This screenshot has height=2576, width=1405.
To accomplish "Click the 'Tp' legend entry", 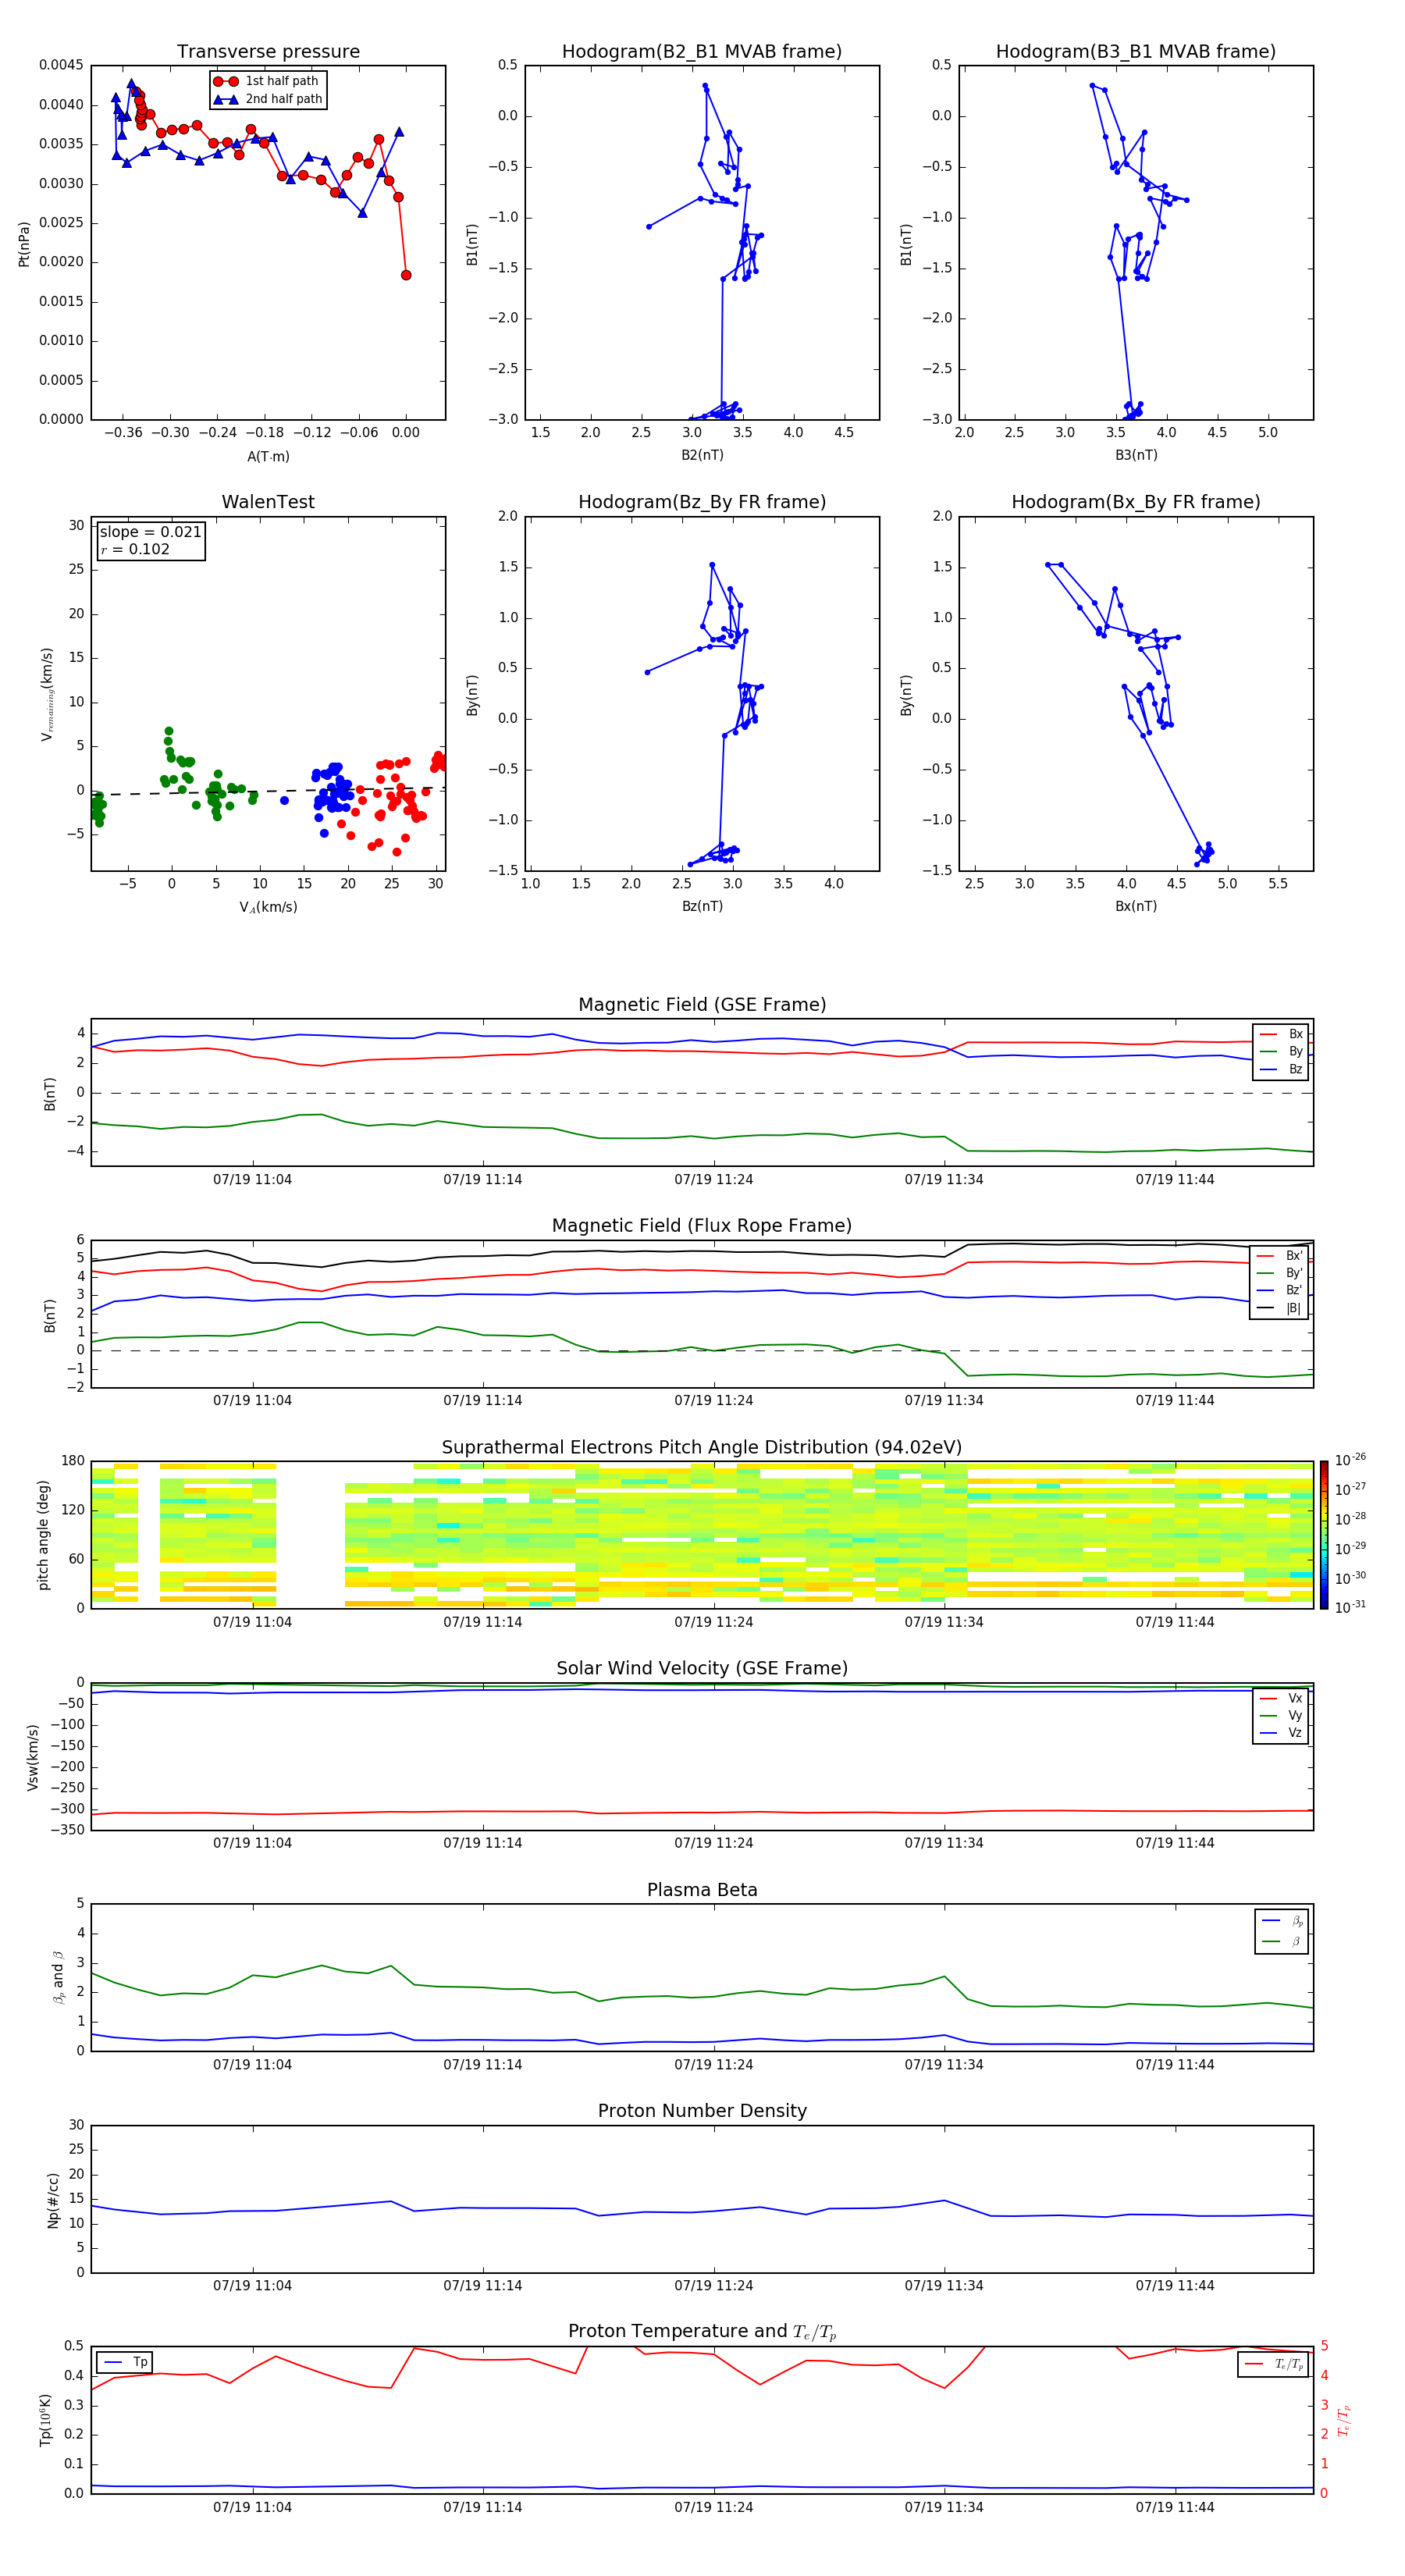I will click(x=126, y=2362).
